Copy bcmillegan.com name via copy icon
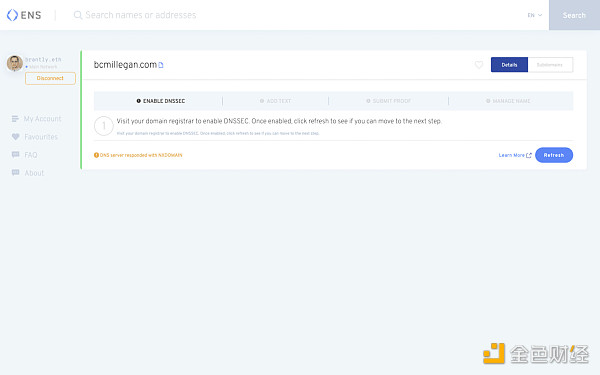The height and width of the screenshot is (375, 600). click(161, 65)
